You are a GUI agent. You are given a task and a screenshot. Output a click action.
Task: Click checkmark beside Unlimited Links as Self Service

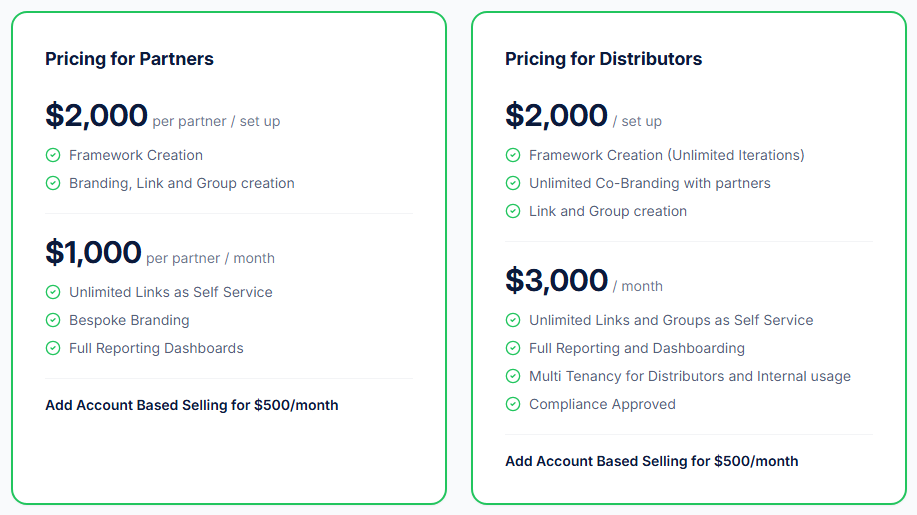coord(53,292)
